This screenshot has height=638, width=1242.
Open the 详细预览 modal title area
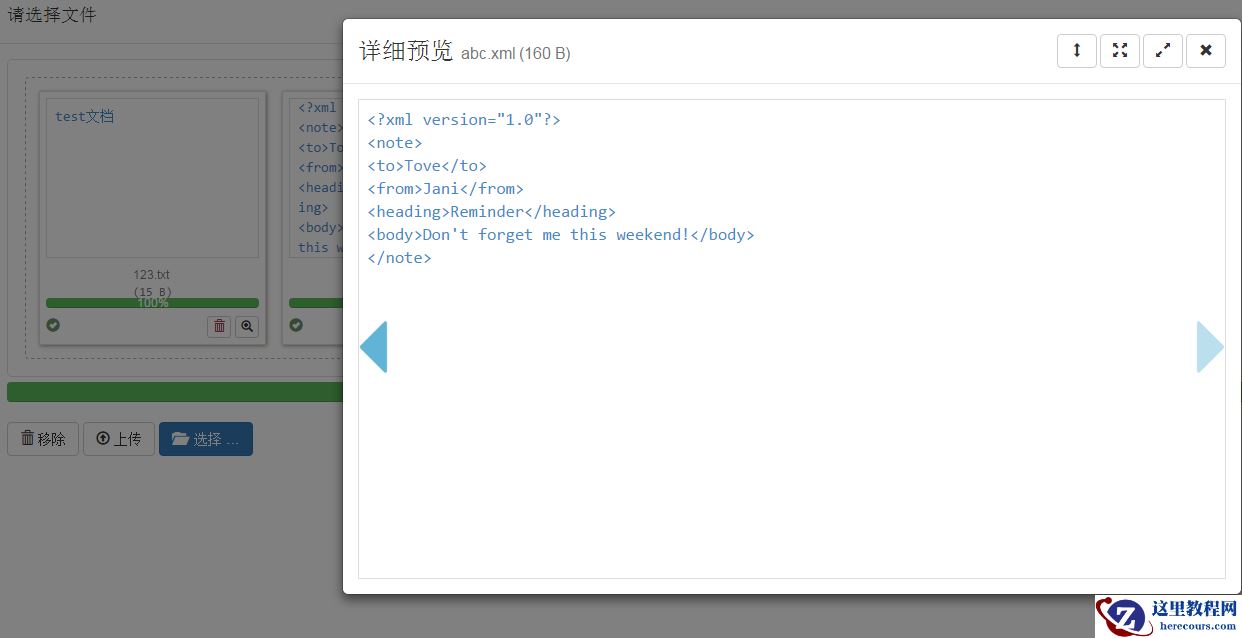click(404, 50)
